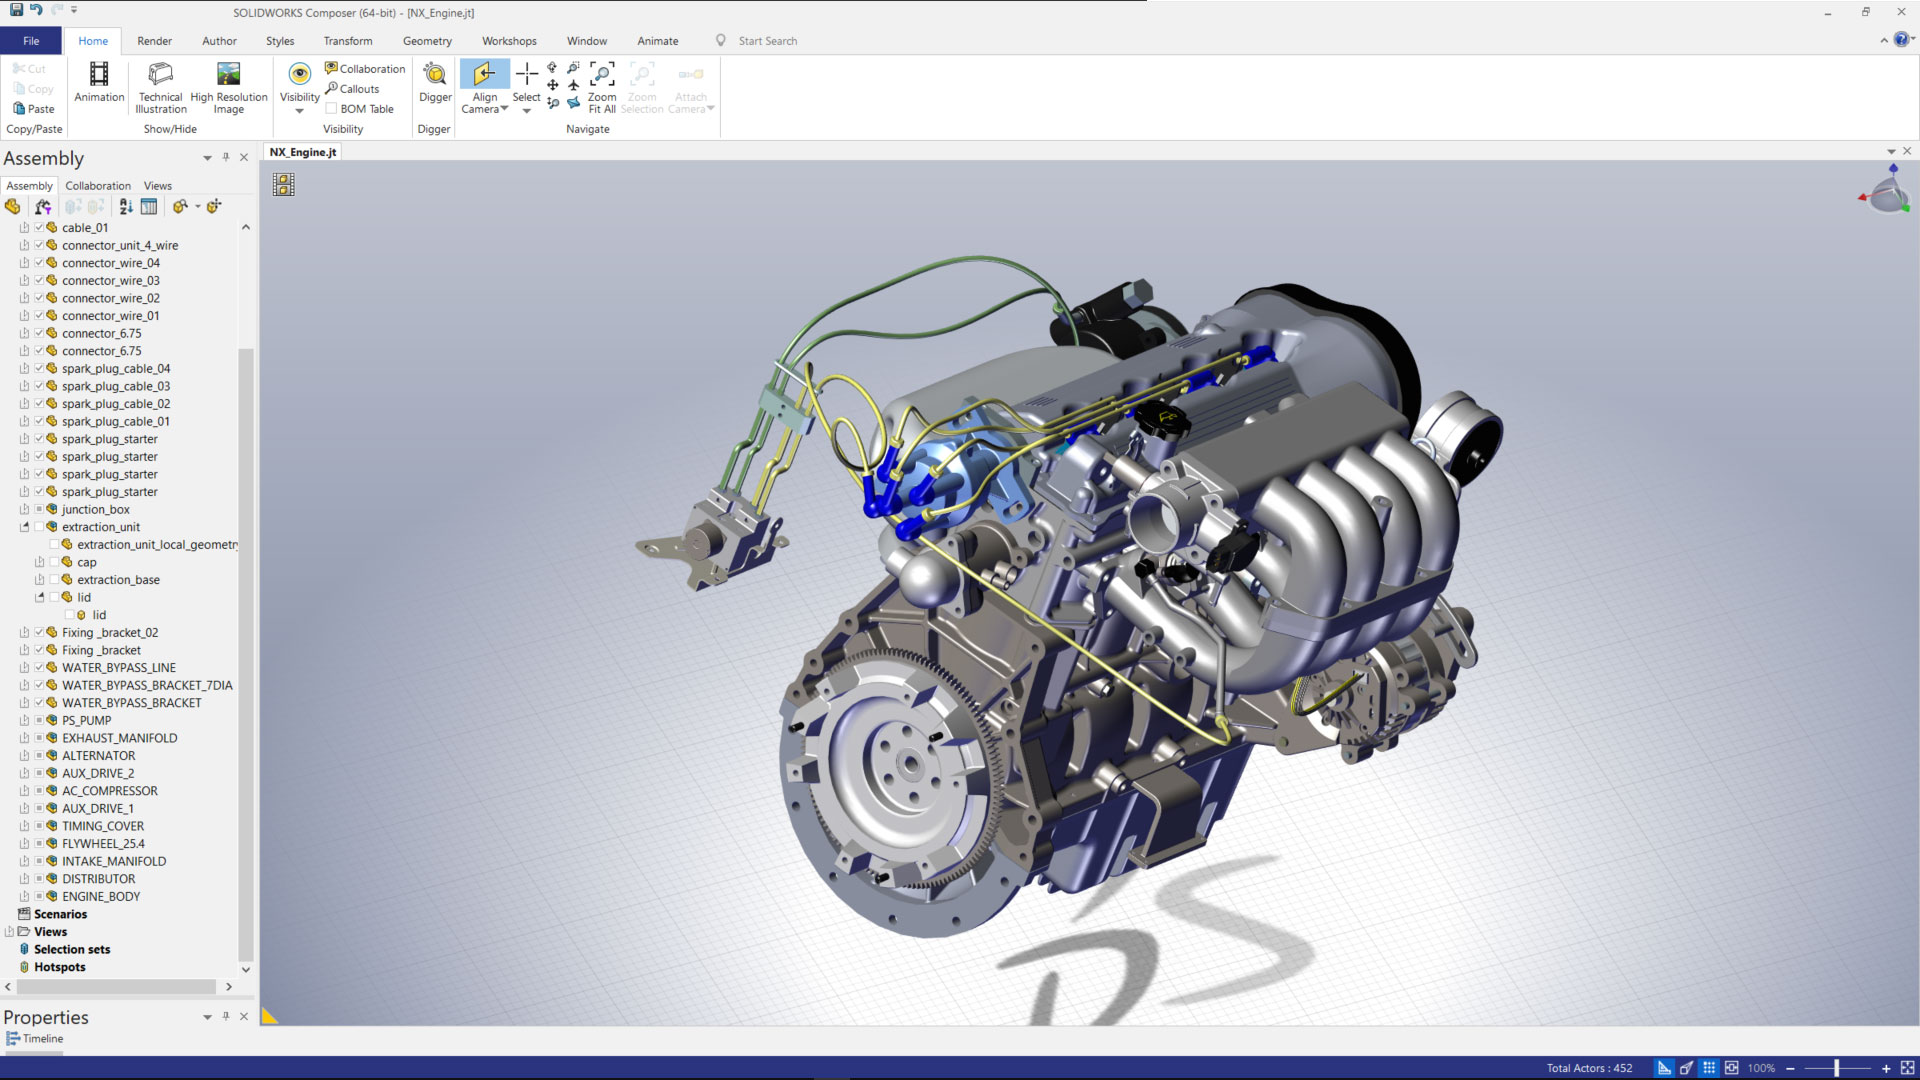Click the alphabetical sort icon in Assembly panel
This screenshot has width=1920, height=1080.
[125, 206]
